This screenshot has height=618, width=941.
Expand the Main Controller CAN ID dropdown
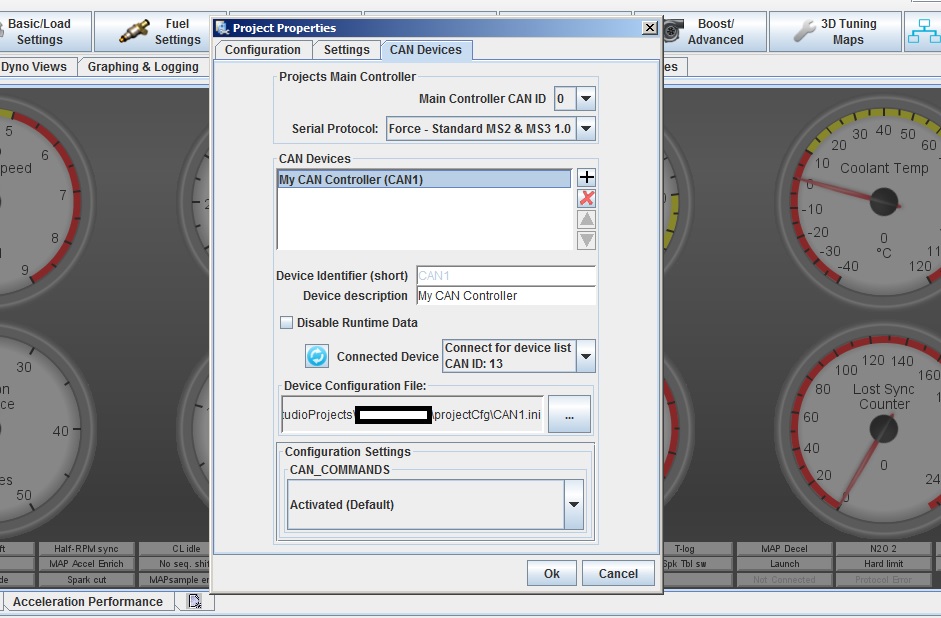[x=586, y=99]
